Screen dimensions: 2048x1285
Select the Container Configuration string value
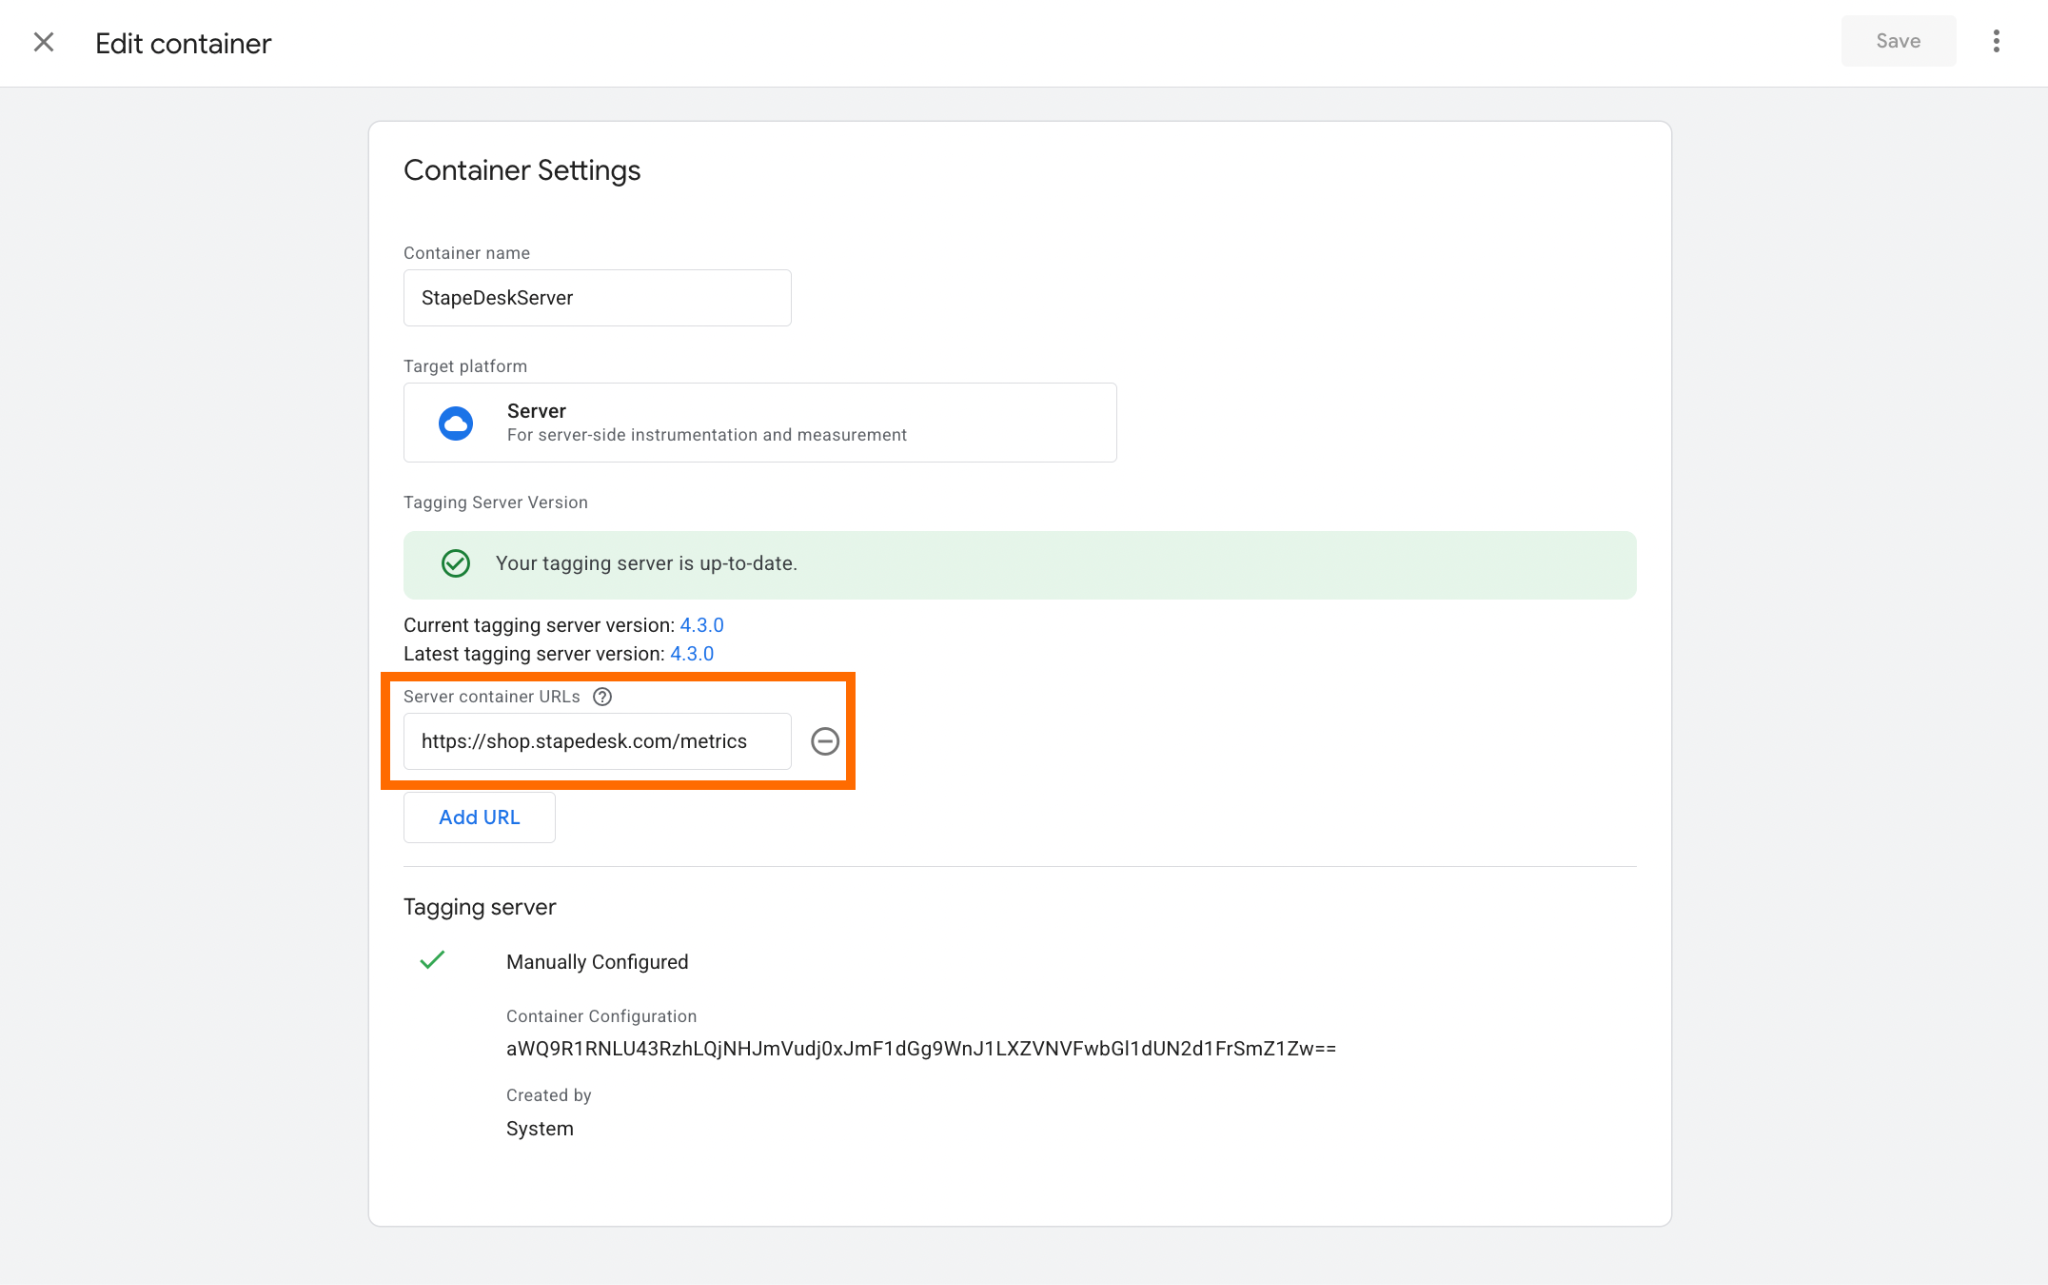921,1048
